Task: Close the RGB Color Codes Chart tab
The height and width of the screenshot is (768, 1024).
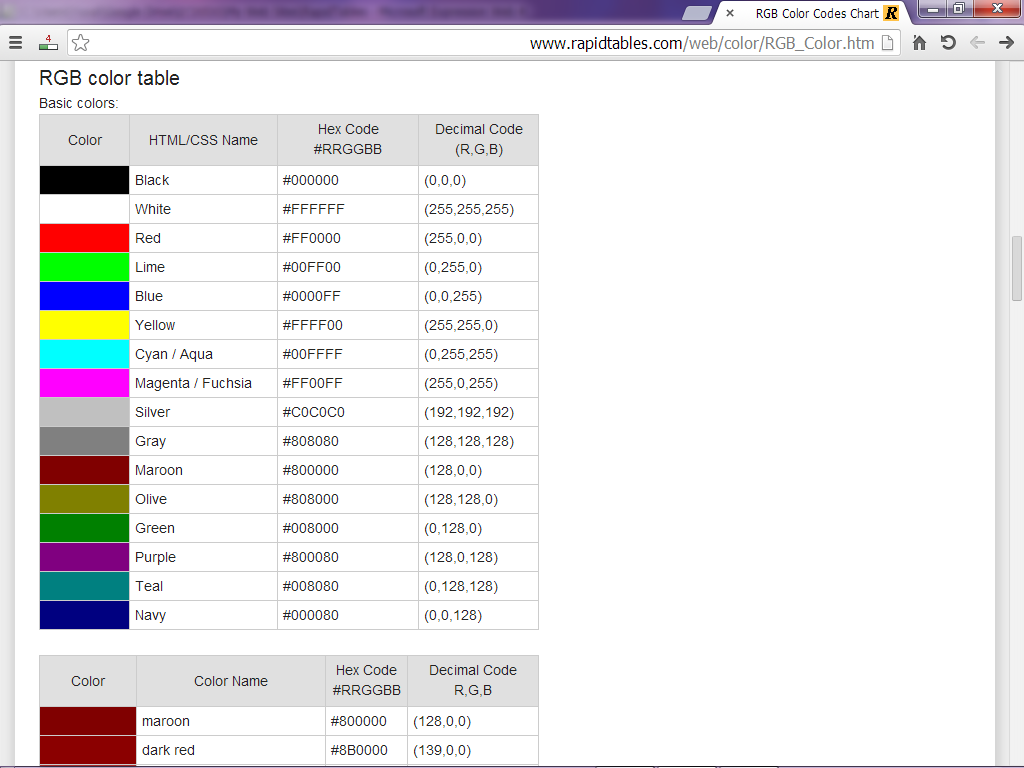Action: point(730,13)
